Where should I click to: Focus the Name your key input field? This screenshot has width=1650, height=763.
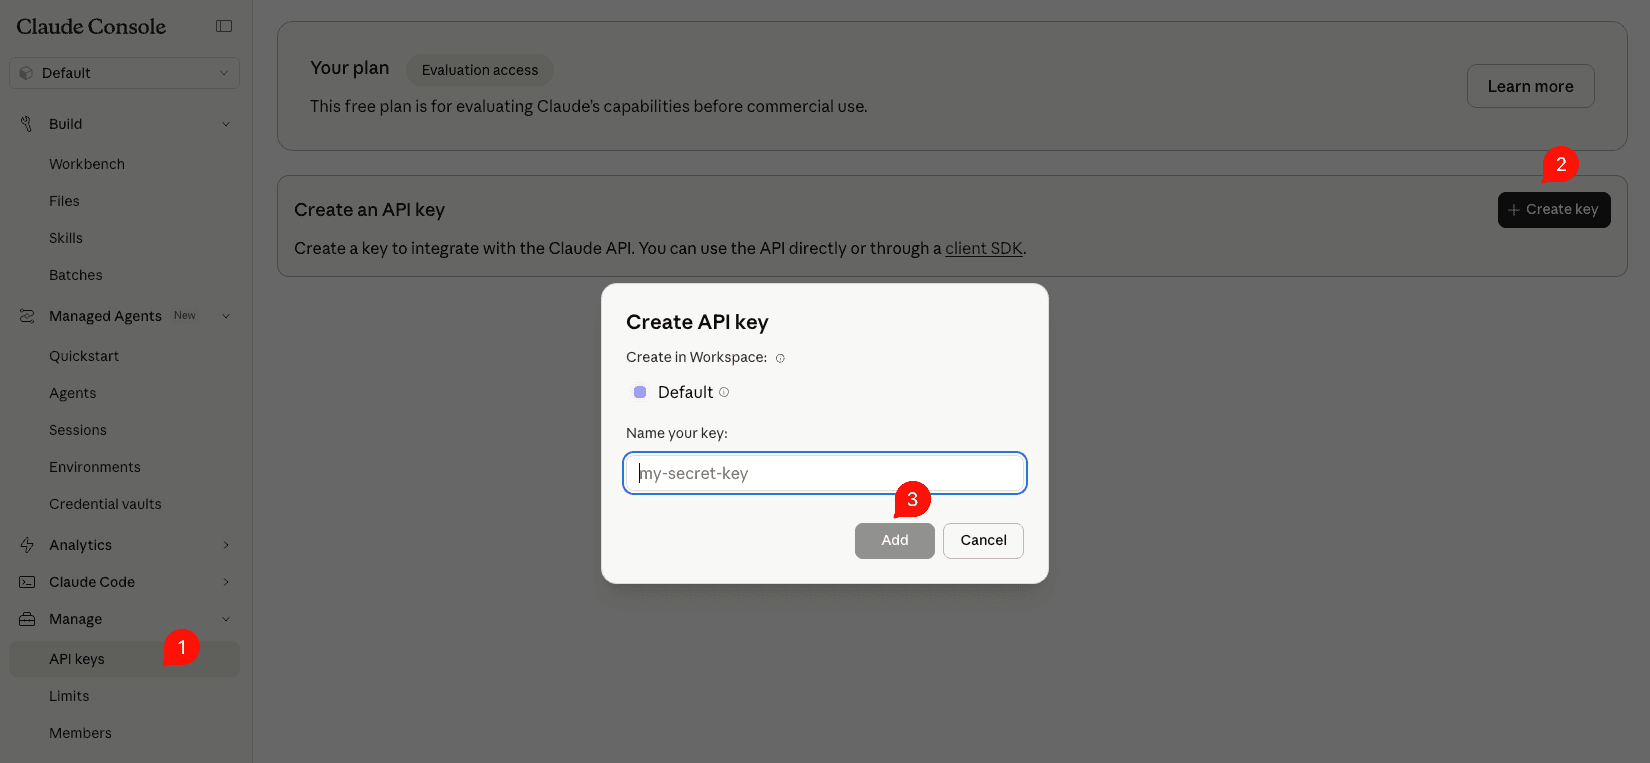click(x=825, y=473)
